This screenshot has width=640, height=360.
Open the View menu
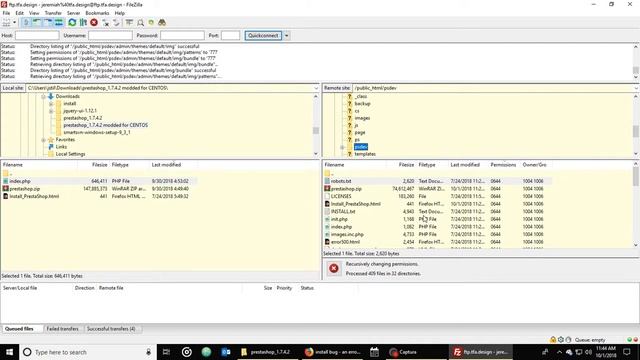[34, 13]
